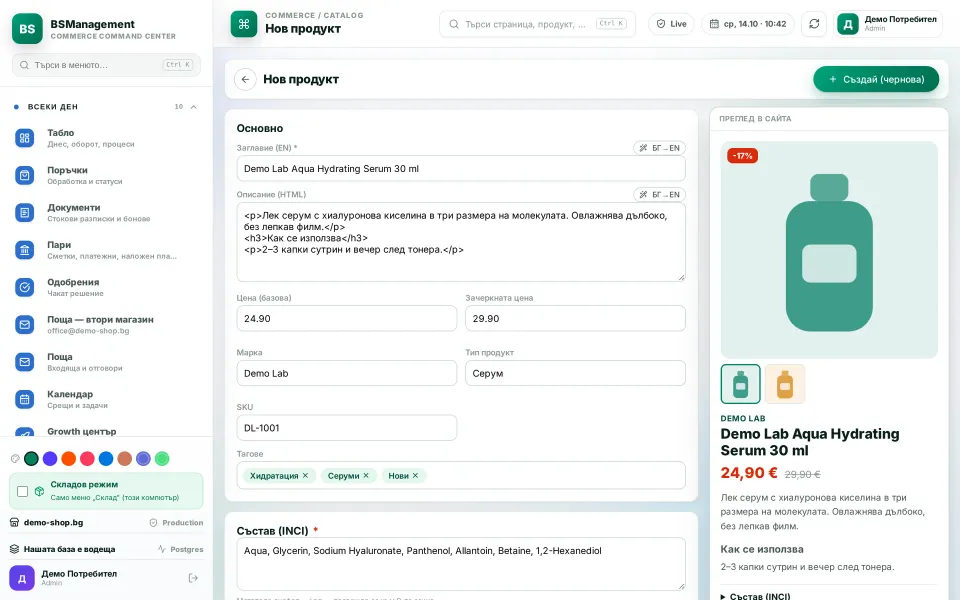Image resolution: width=960 pixels, height=600 pixels.
Task: Click the shop icon beside demo-shop.bg
Action: (15, 522)
